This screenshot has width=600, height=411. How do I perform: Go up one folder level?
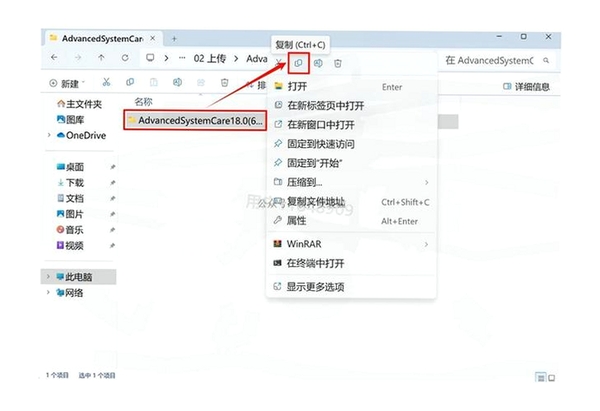[101, 57]
